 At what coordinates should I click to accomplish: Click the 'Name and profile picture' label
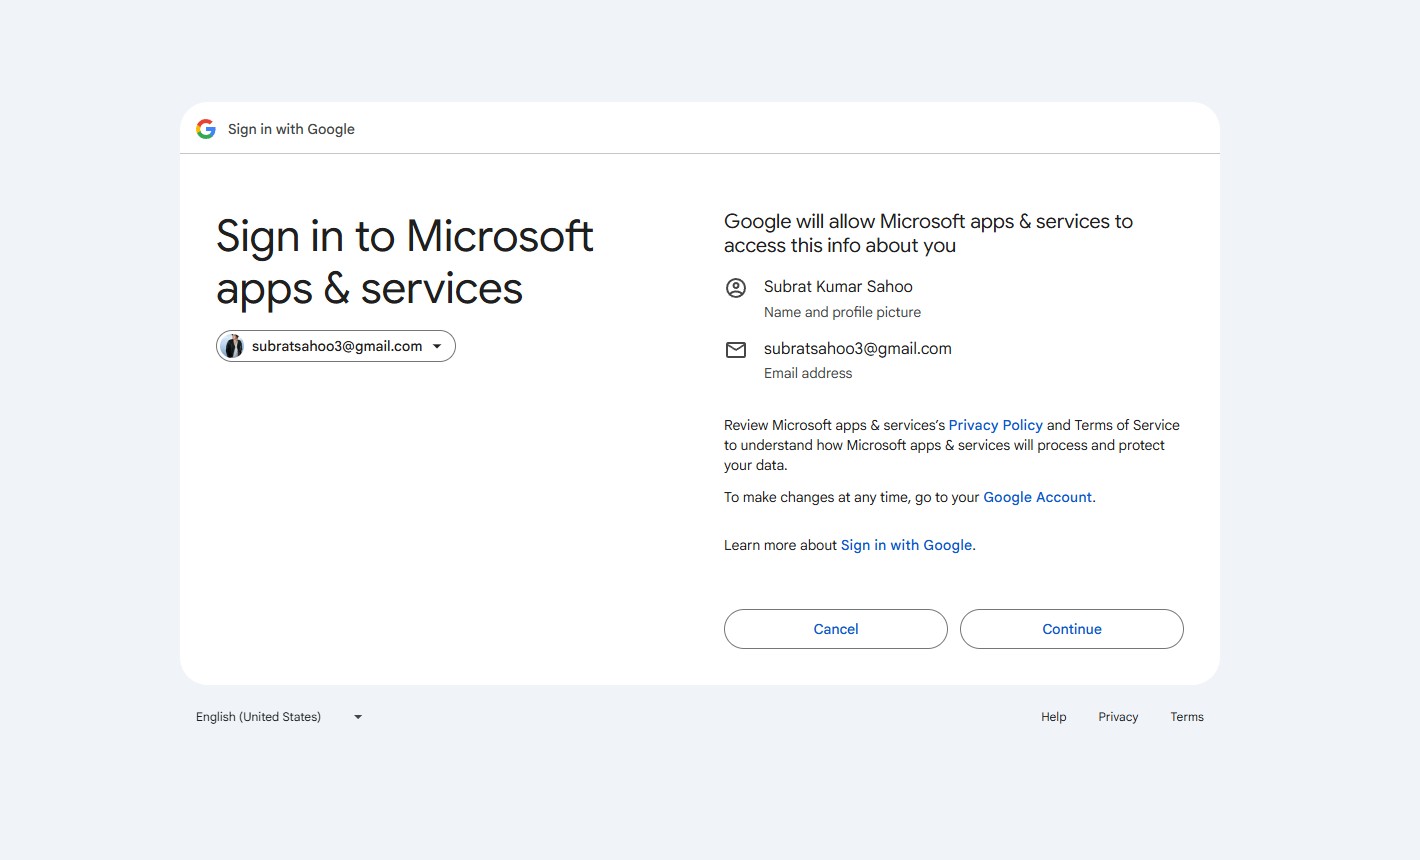tap(842, 312)
